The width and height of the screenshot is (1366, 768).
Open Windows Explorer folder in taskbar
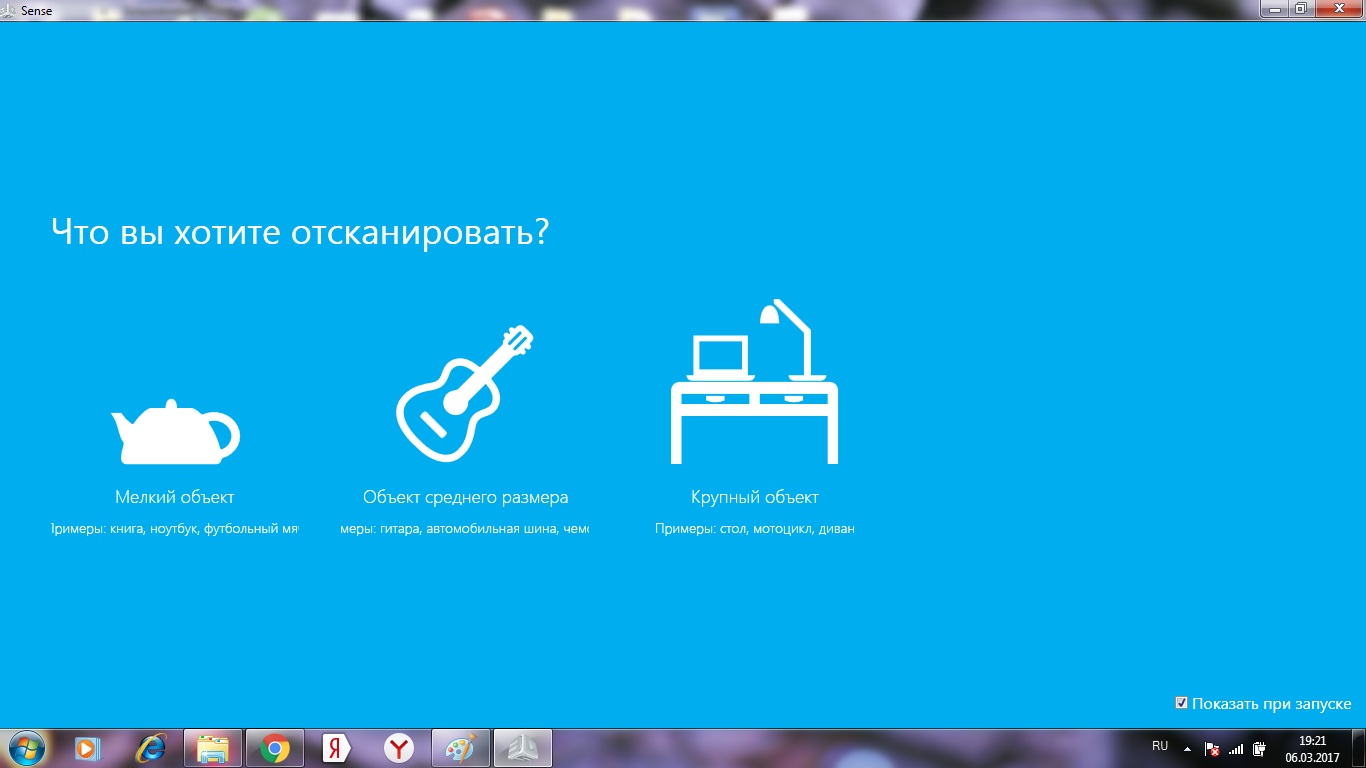[x=213, y=748]
